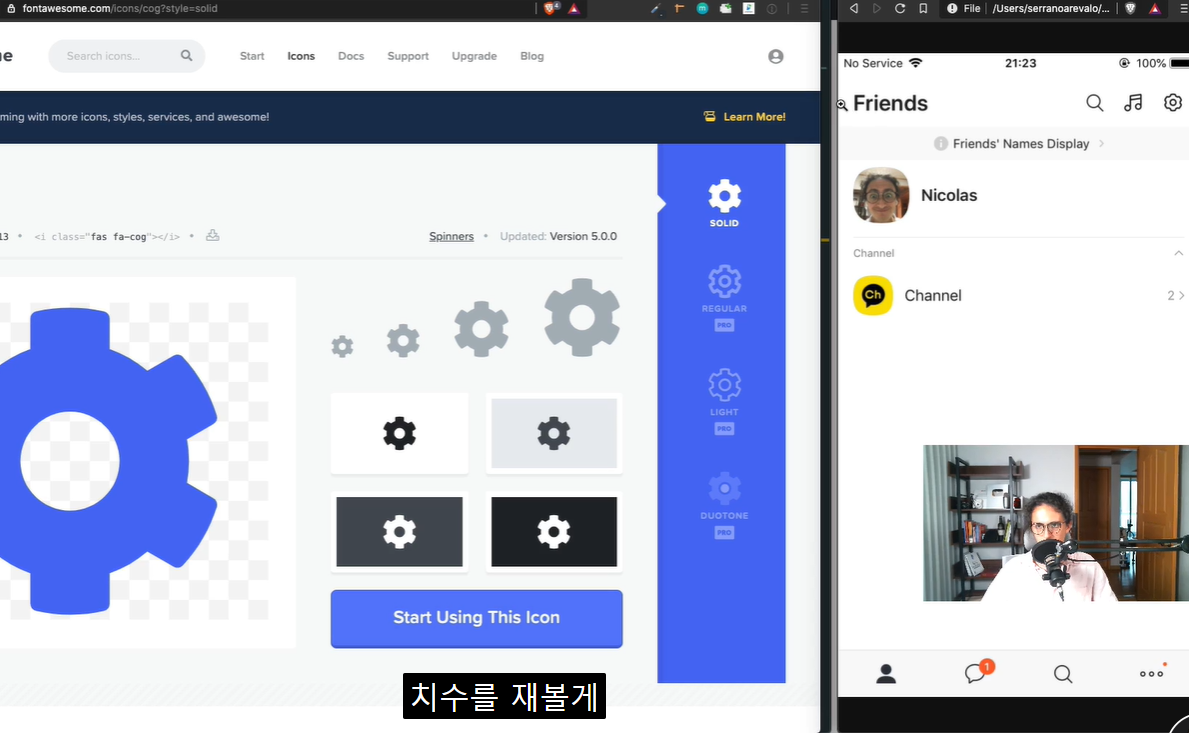Click the Learn More! banner link
The image size is (1189, 733).
[x=754, y=117]
